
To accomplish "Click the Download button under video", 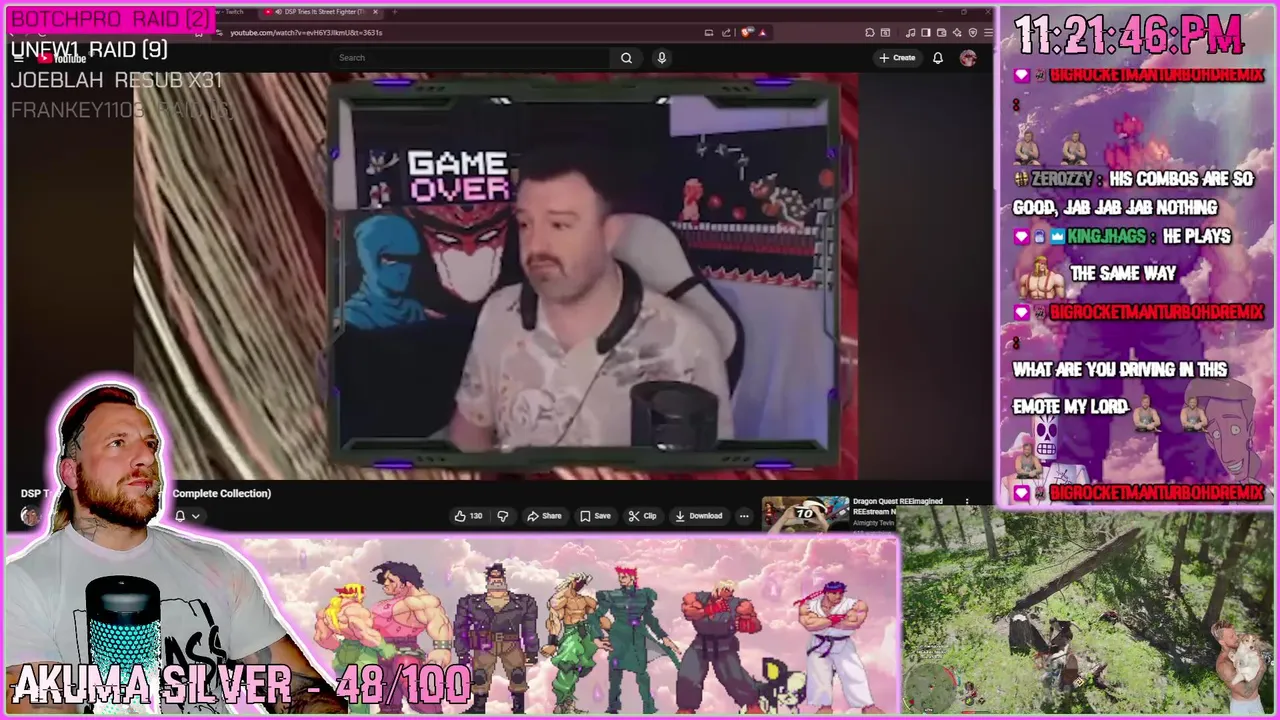I will pos(698,516).
